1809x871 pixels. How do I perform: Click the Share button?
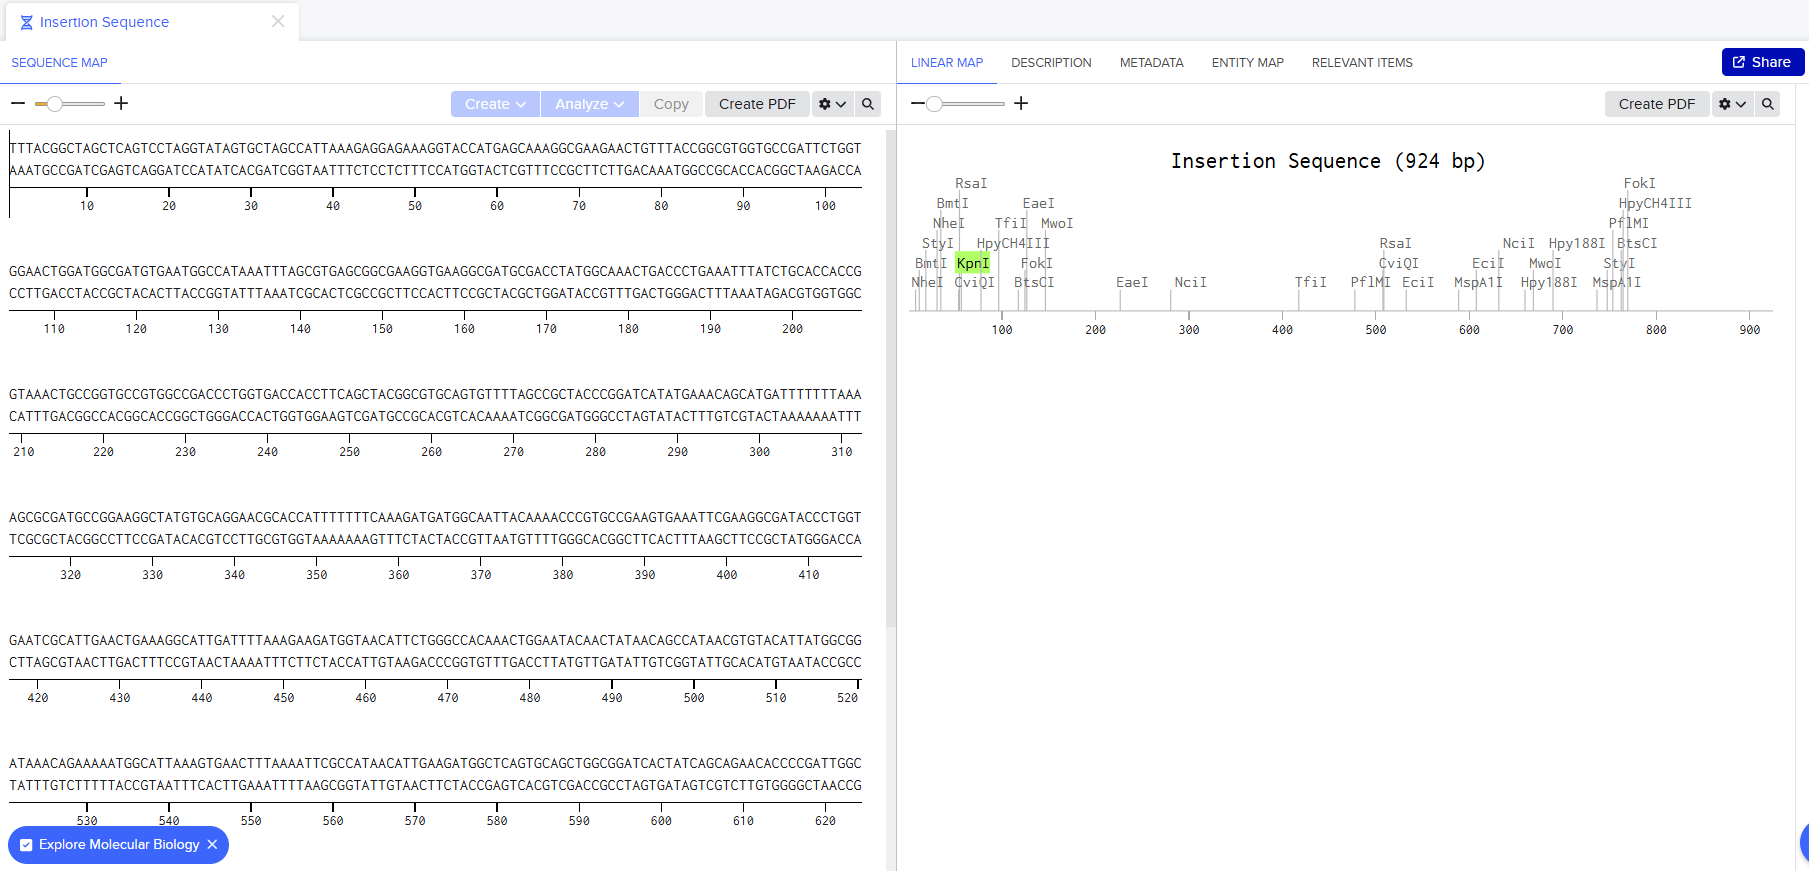1762,62
